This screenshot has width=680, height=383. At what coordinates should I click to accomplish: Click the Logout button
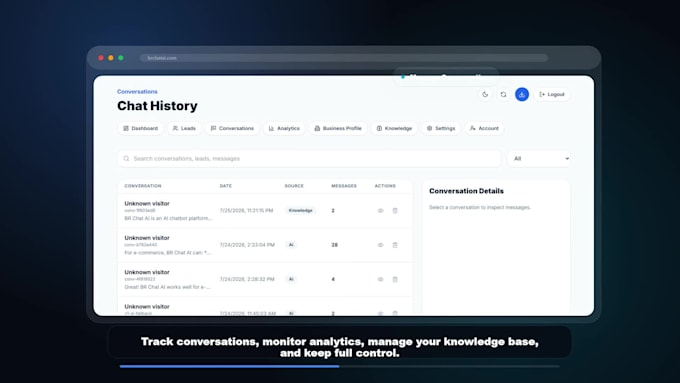[552, 94]
